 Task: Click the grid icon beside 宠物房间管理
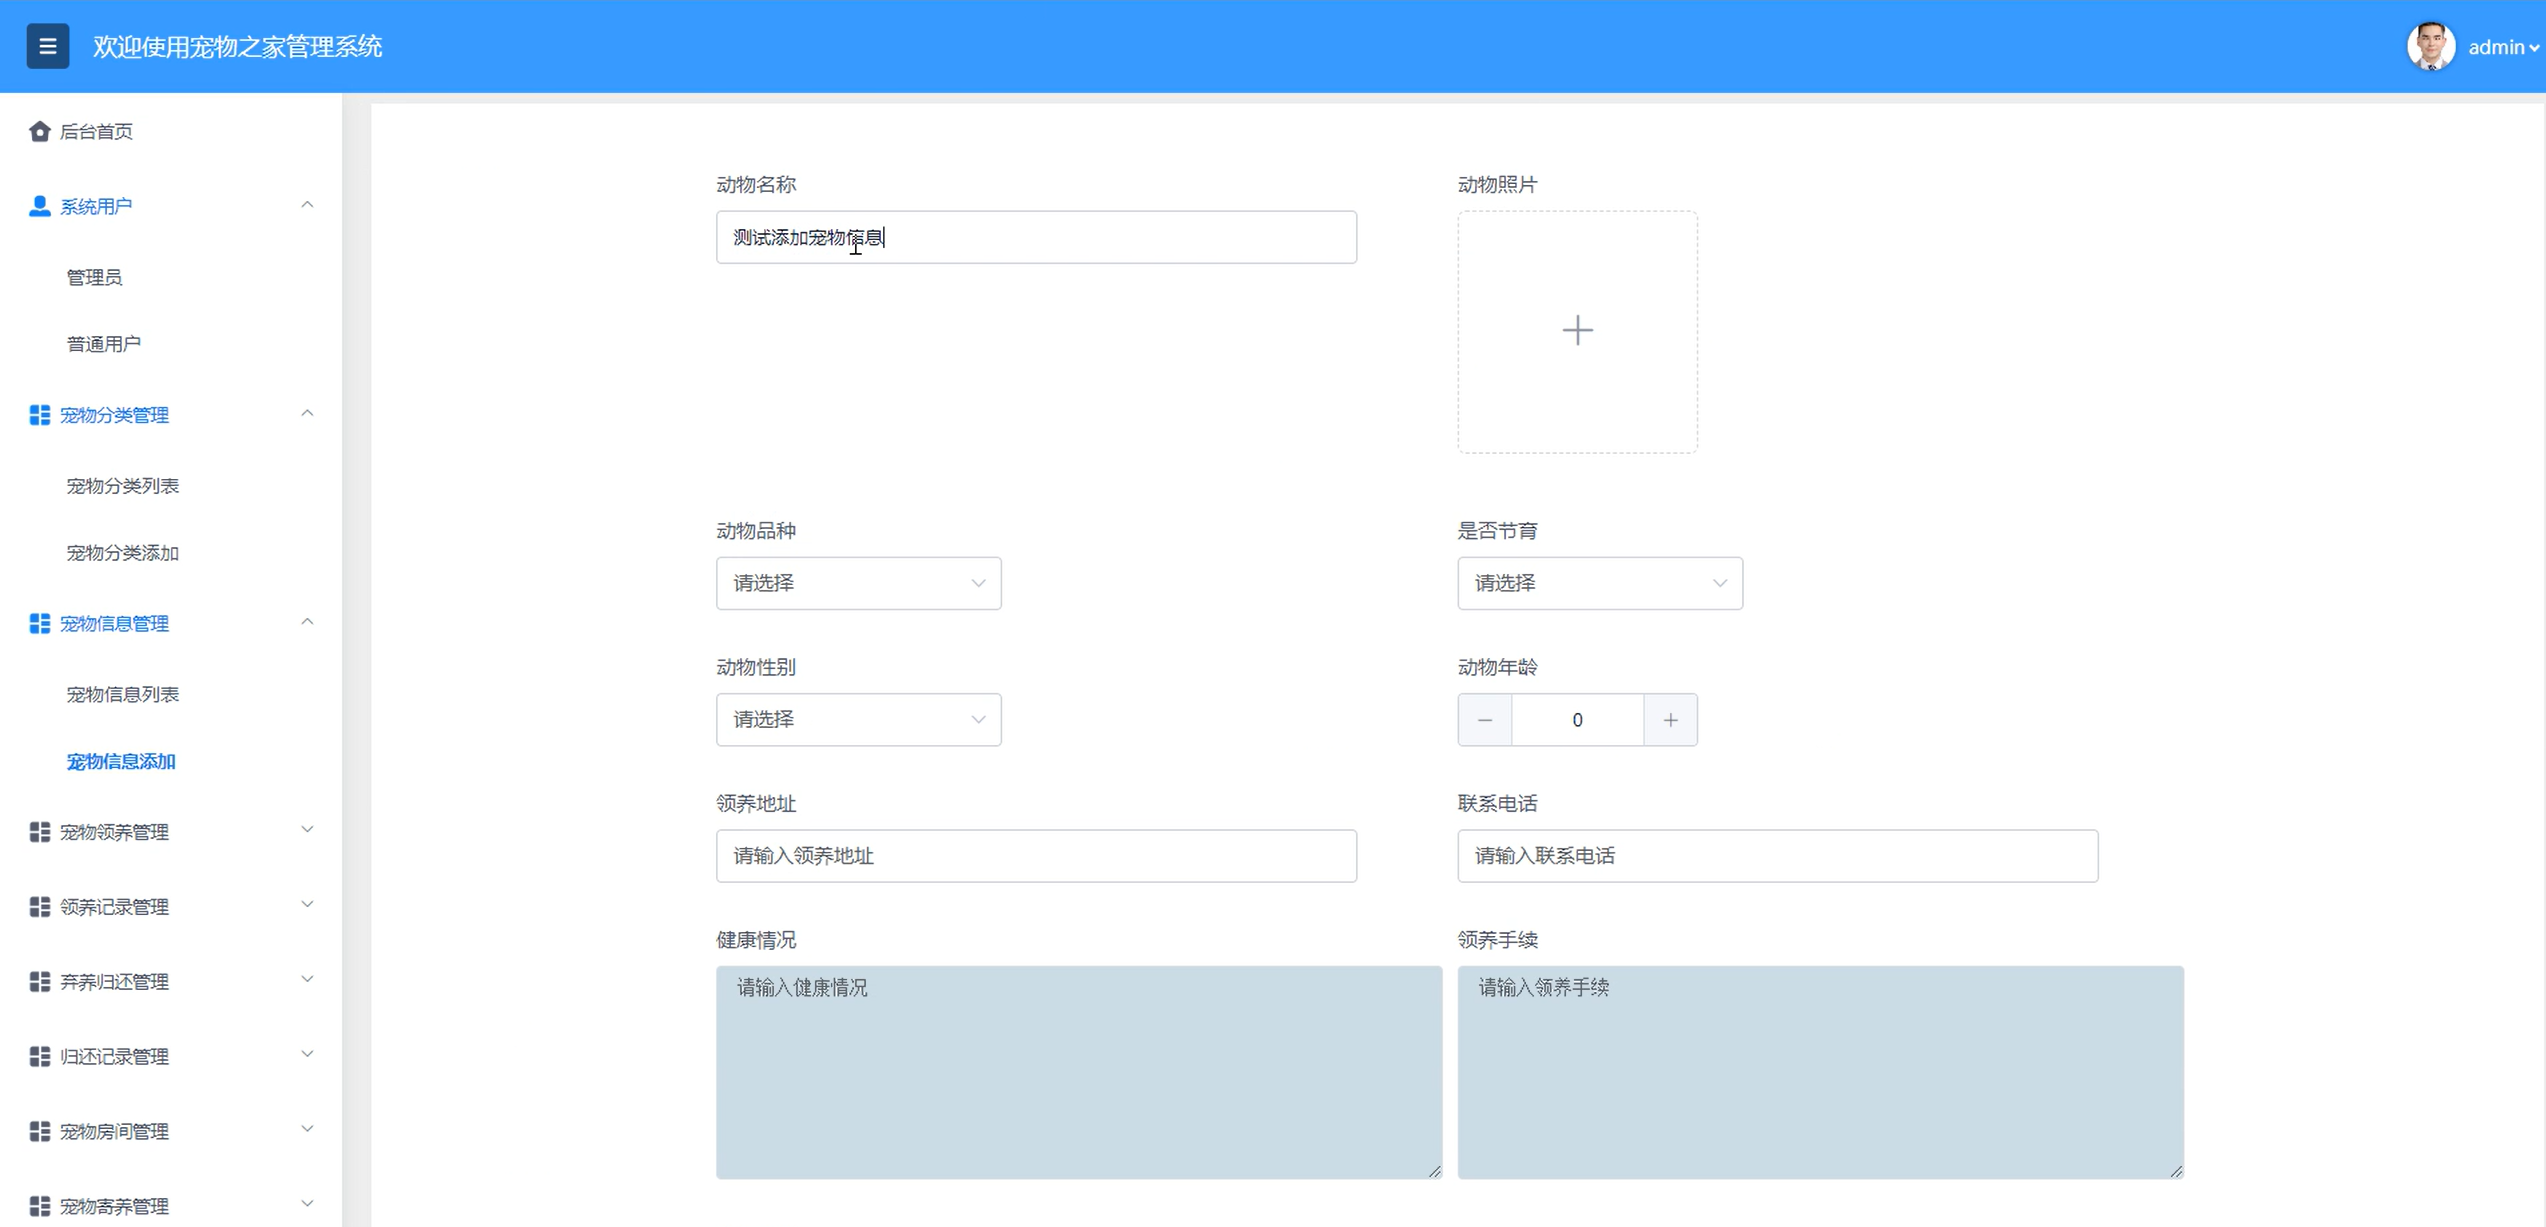pos(39,1131)
